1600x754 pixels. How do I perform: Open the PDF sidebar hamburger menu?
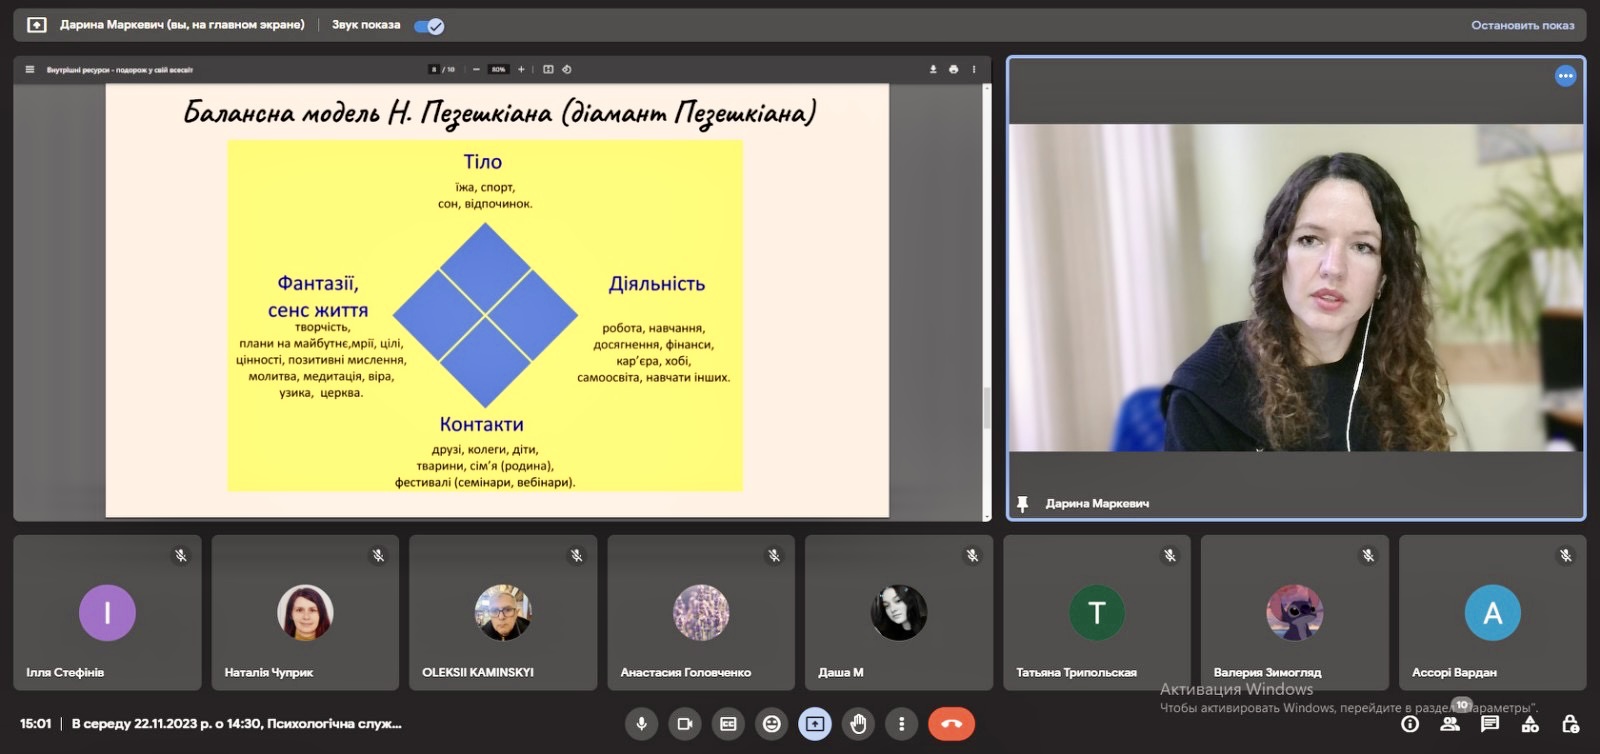(30, 70)
